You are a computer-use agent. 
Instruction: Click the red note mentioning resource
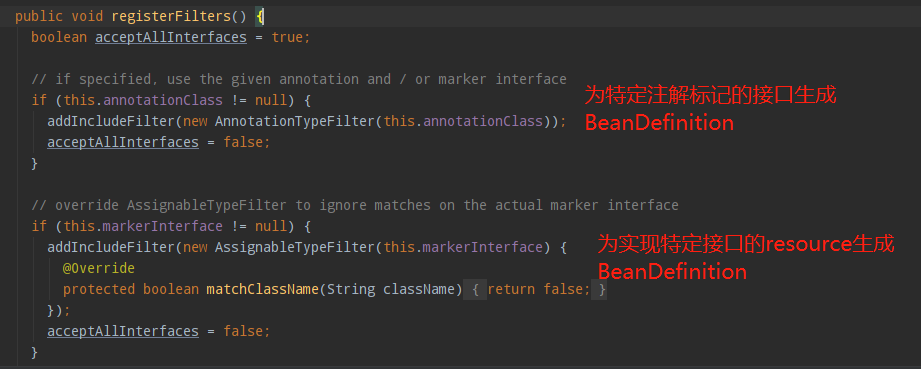click(746, 257)
